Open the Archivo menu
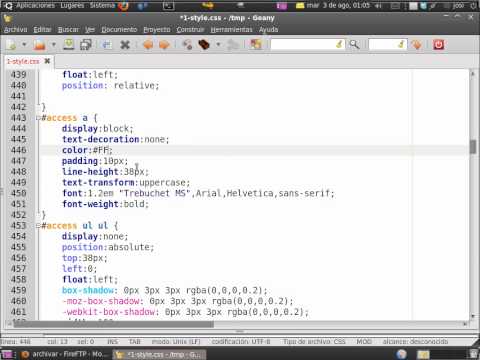Viewport: 480px width, 360px height. (15, 30)
